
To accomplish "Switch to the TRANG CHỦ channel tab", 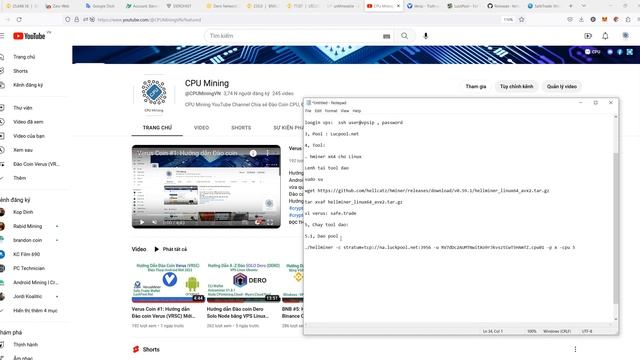I will (x=157, y=128).
